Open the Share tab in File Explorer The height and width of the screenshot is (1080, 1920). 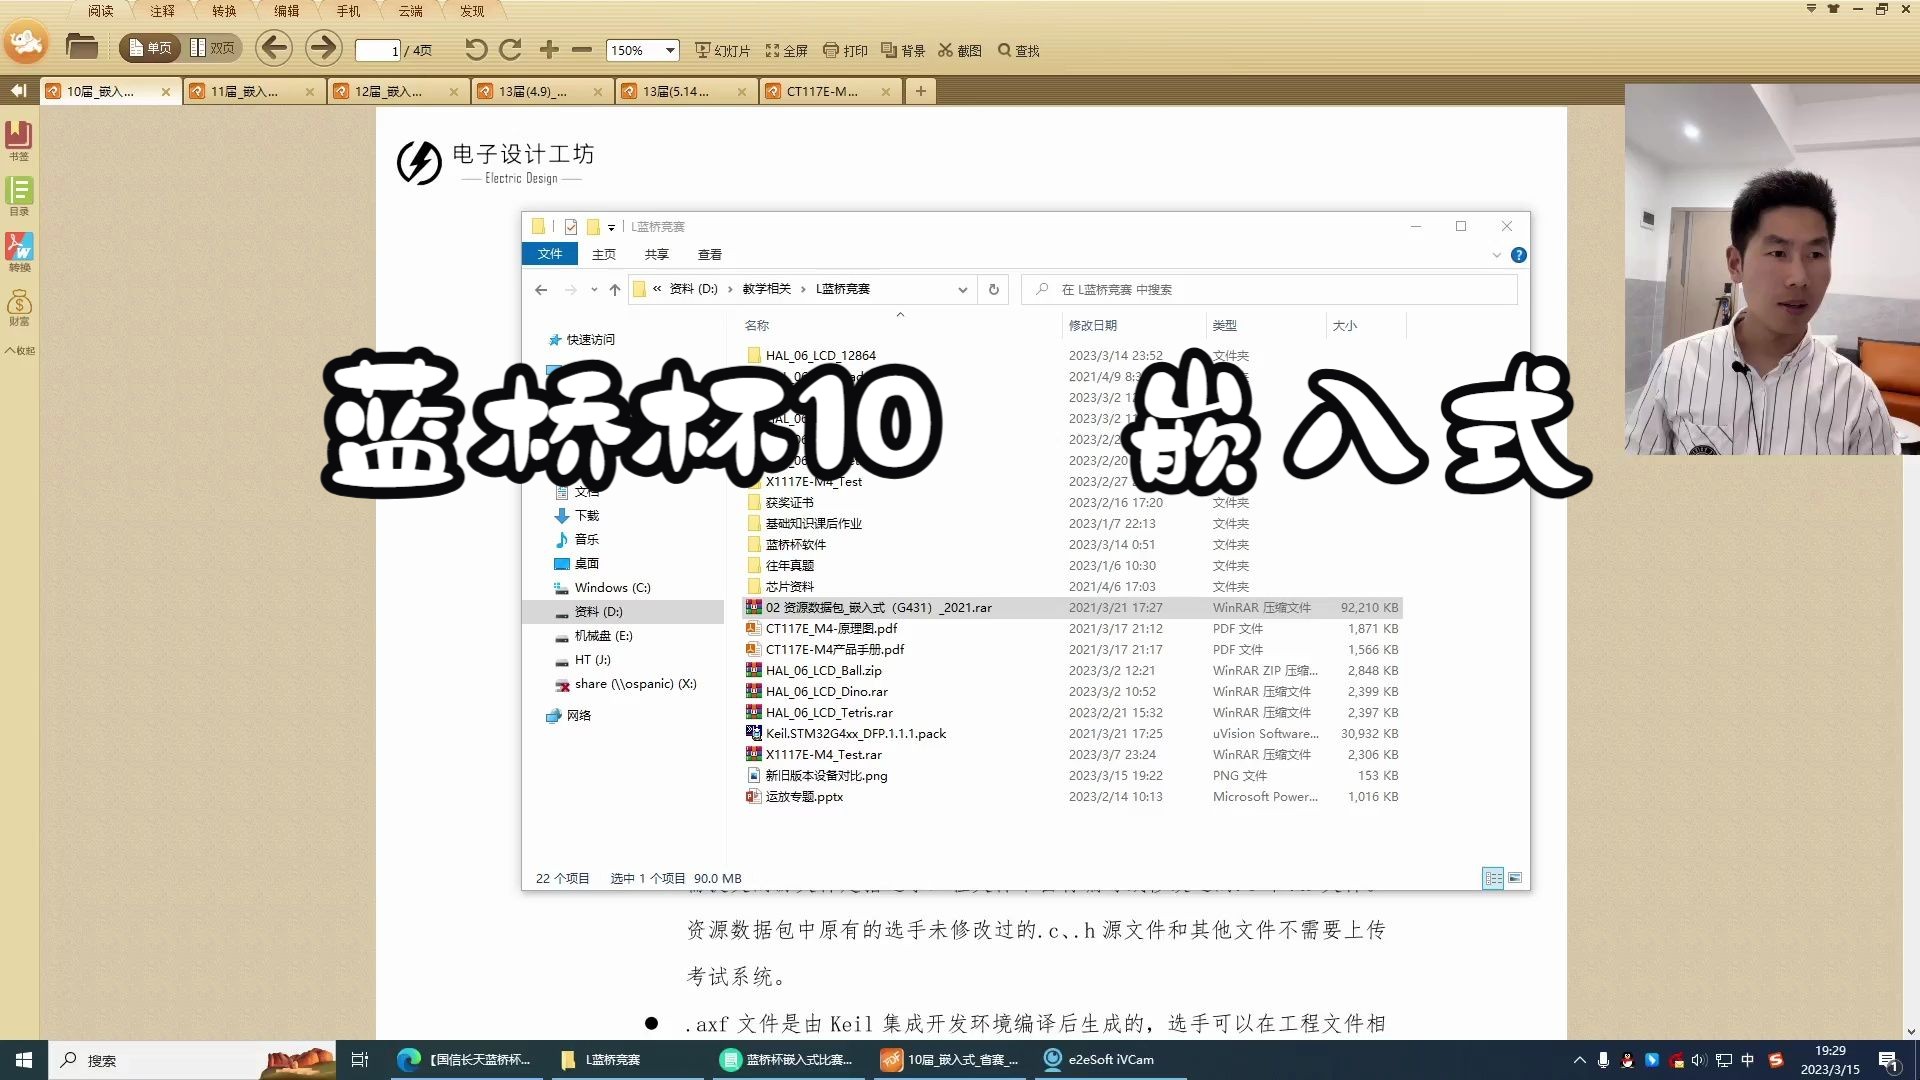655,253
